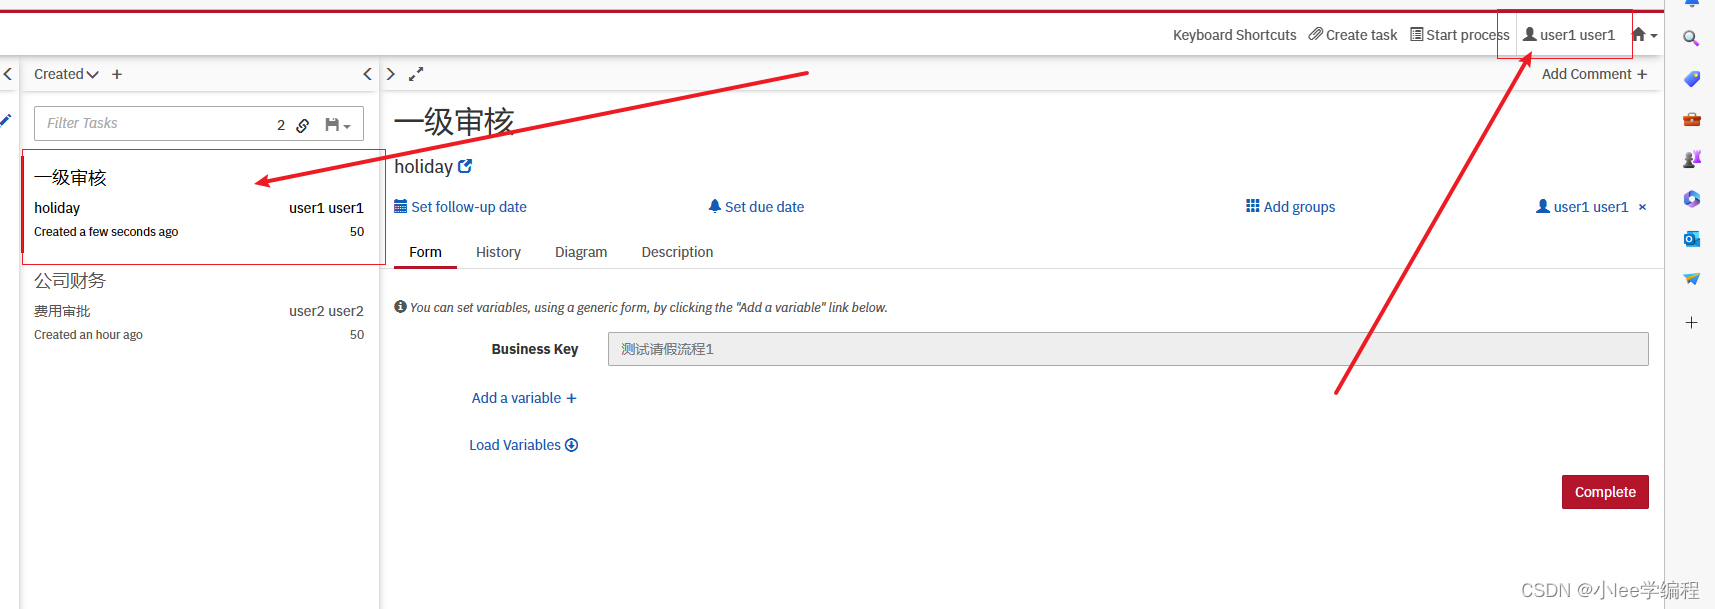Click the Complete button

tap(1605, 492)
